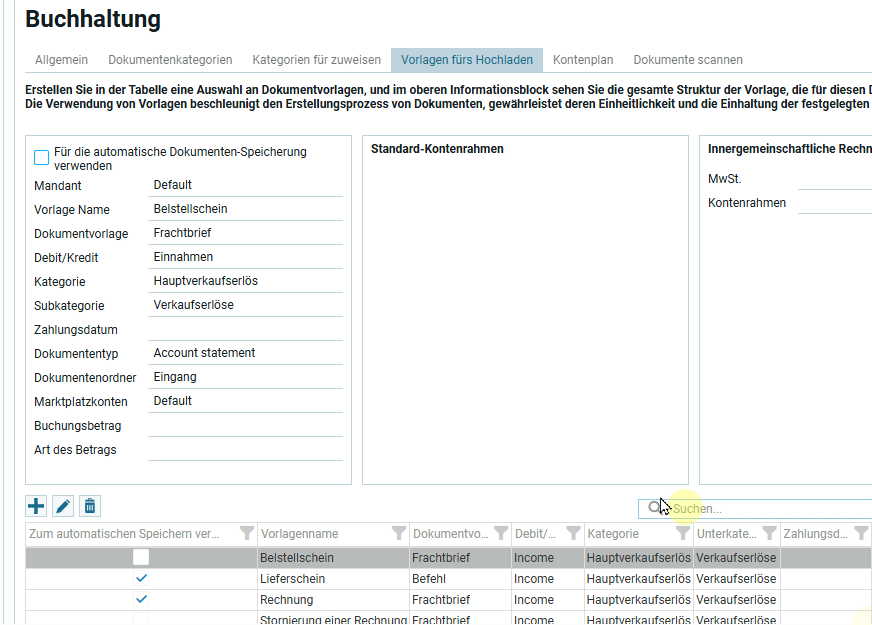Click the Vorlage Name field with Belstellschein
Viewport: 872px width, 625px height.
(245, 209)
